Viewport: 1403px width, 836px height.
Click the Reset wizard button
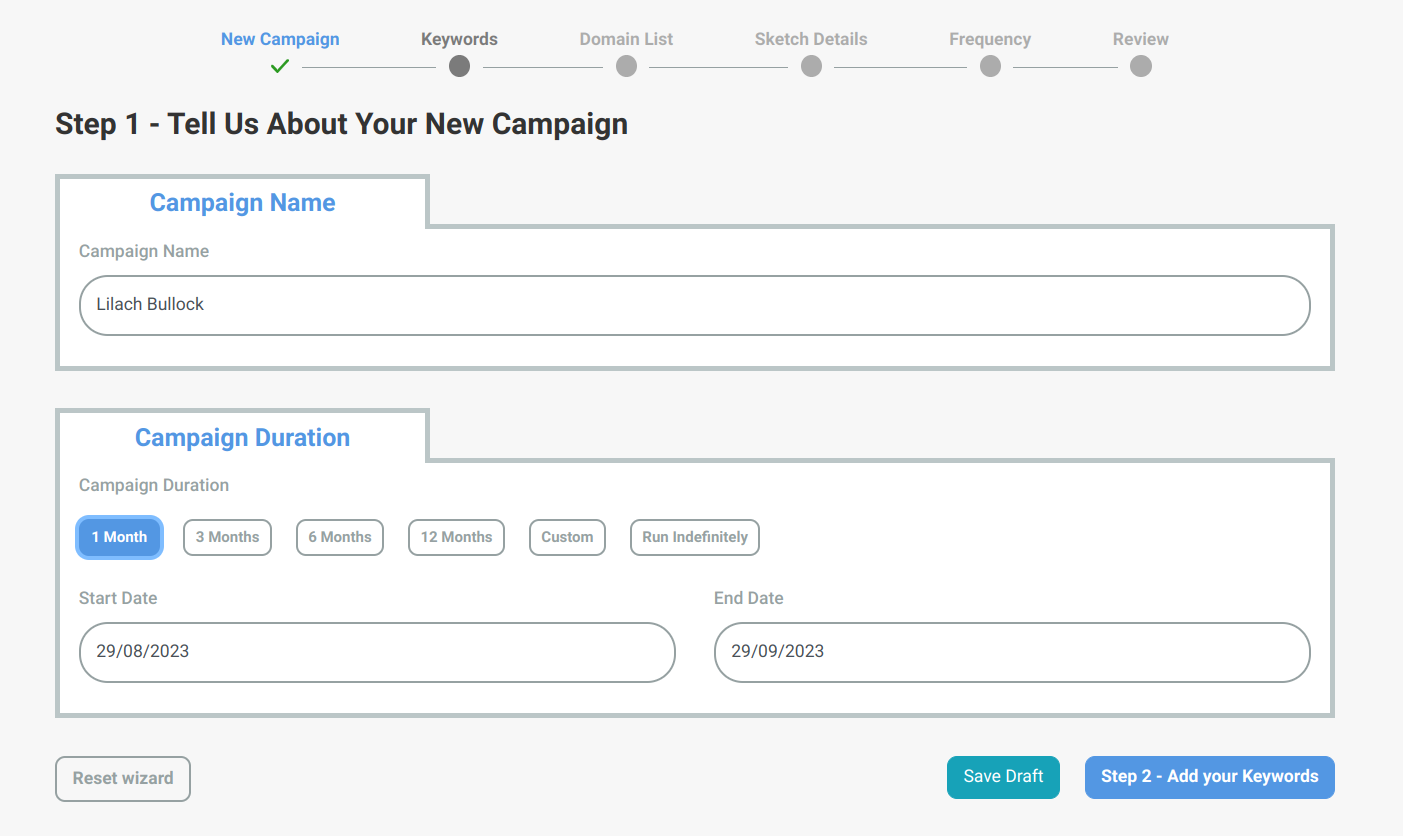click(x=123, y=778)
